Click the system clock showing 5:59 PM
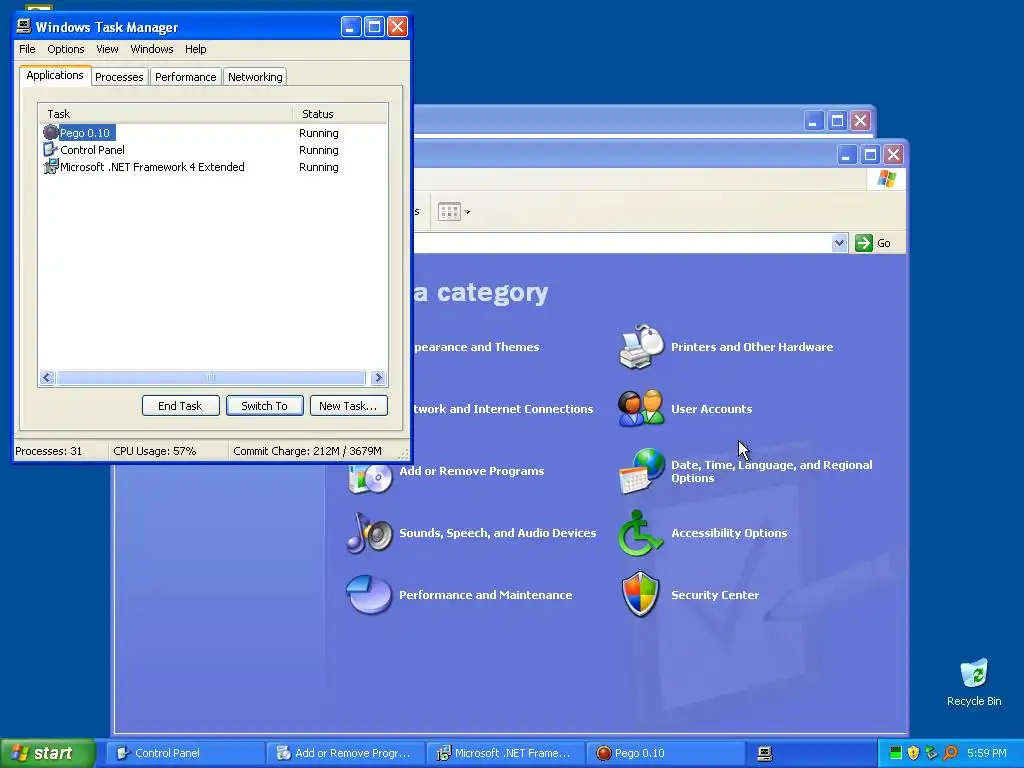The width and height of the screenshot is (1024, 768). click(987, 753)
